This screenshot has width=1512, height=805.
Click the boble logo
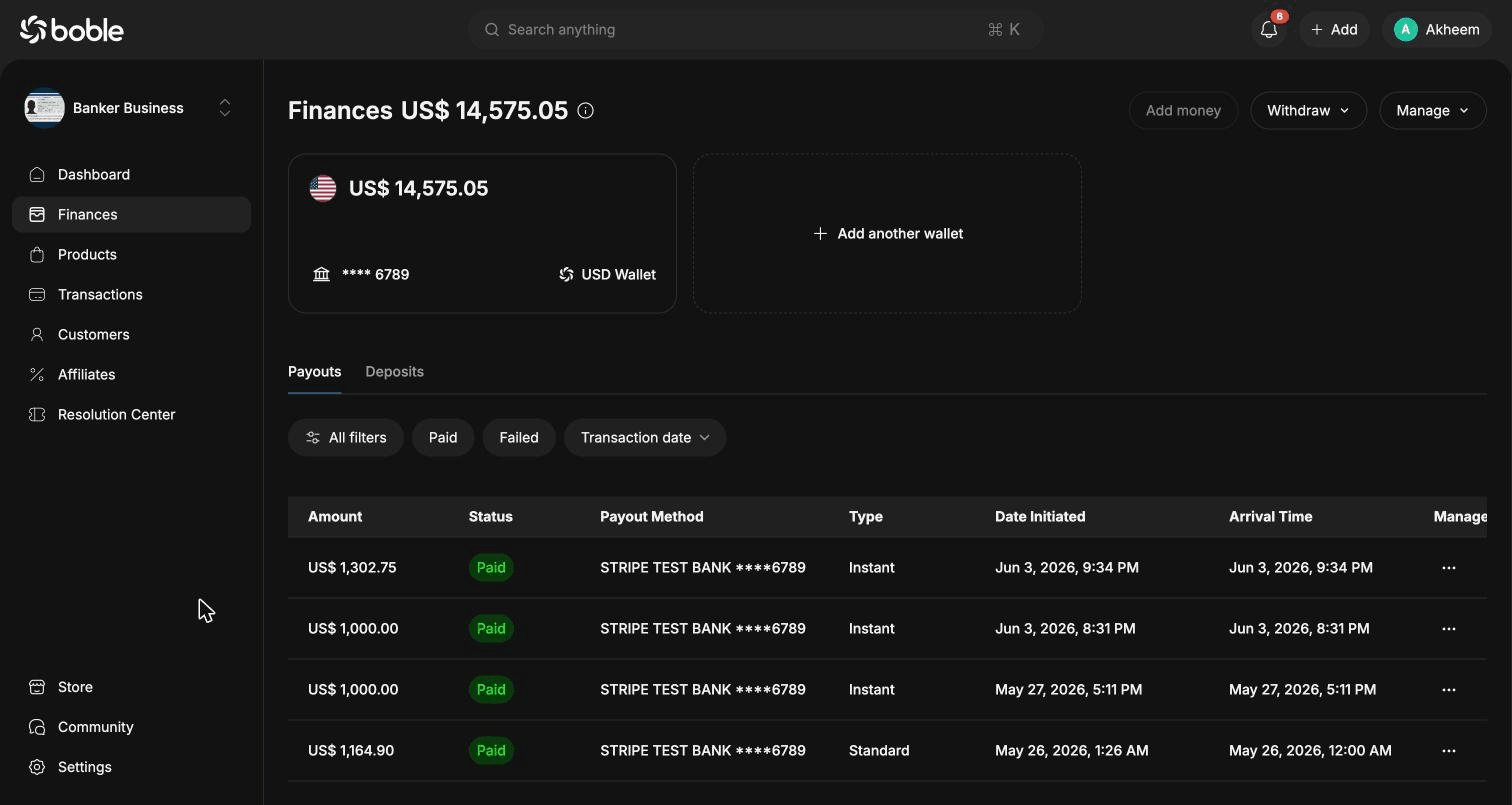(x=71, y=30)
